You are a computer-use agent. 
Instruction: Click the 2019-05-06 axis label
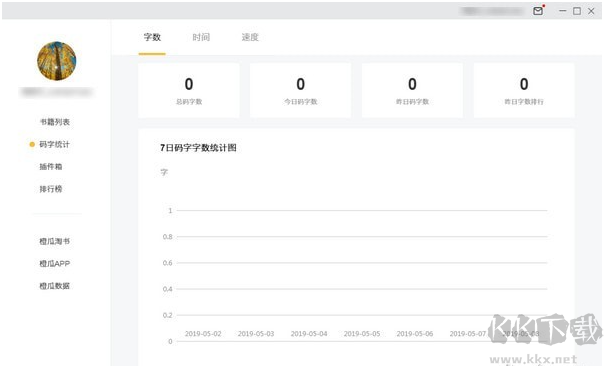415,334
